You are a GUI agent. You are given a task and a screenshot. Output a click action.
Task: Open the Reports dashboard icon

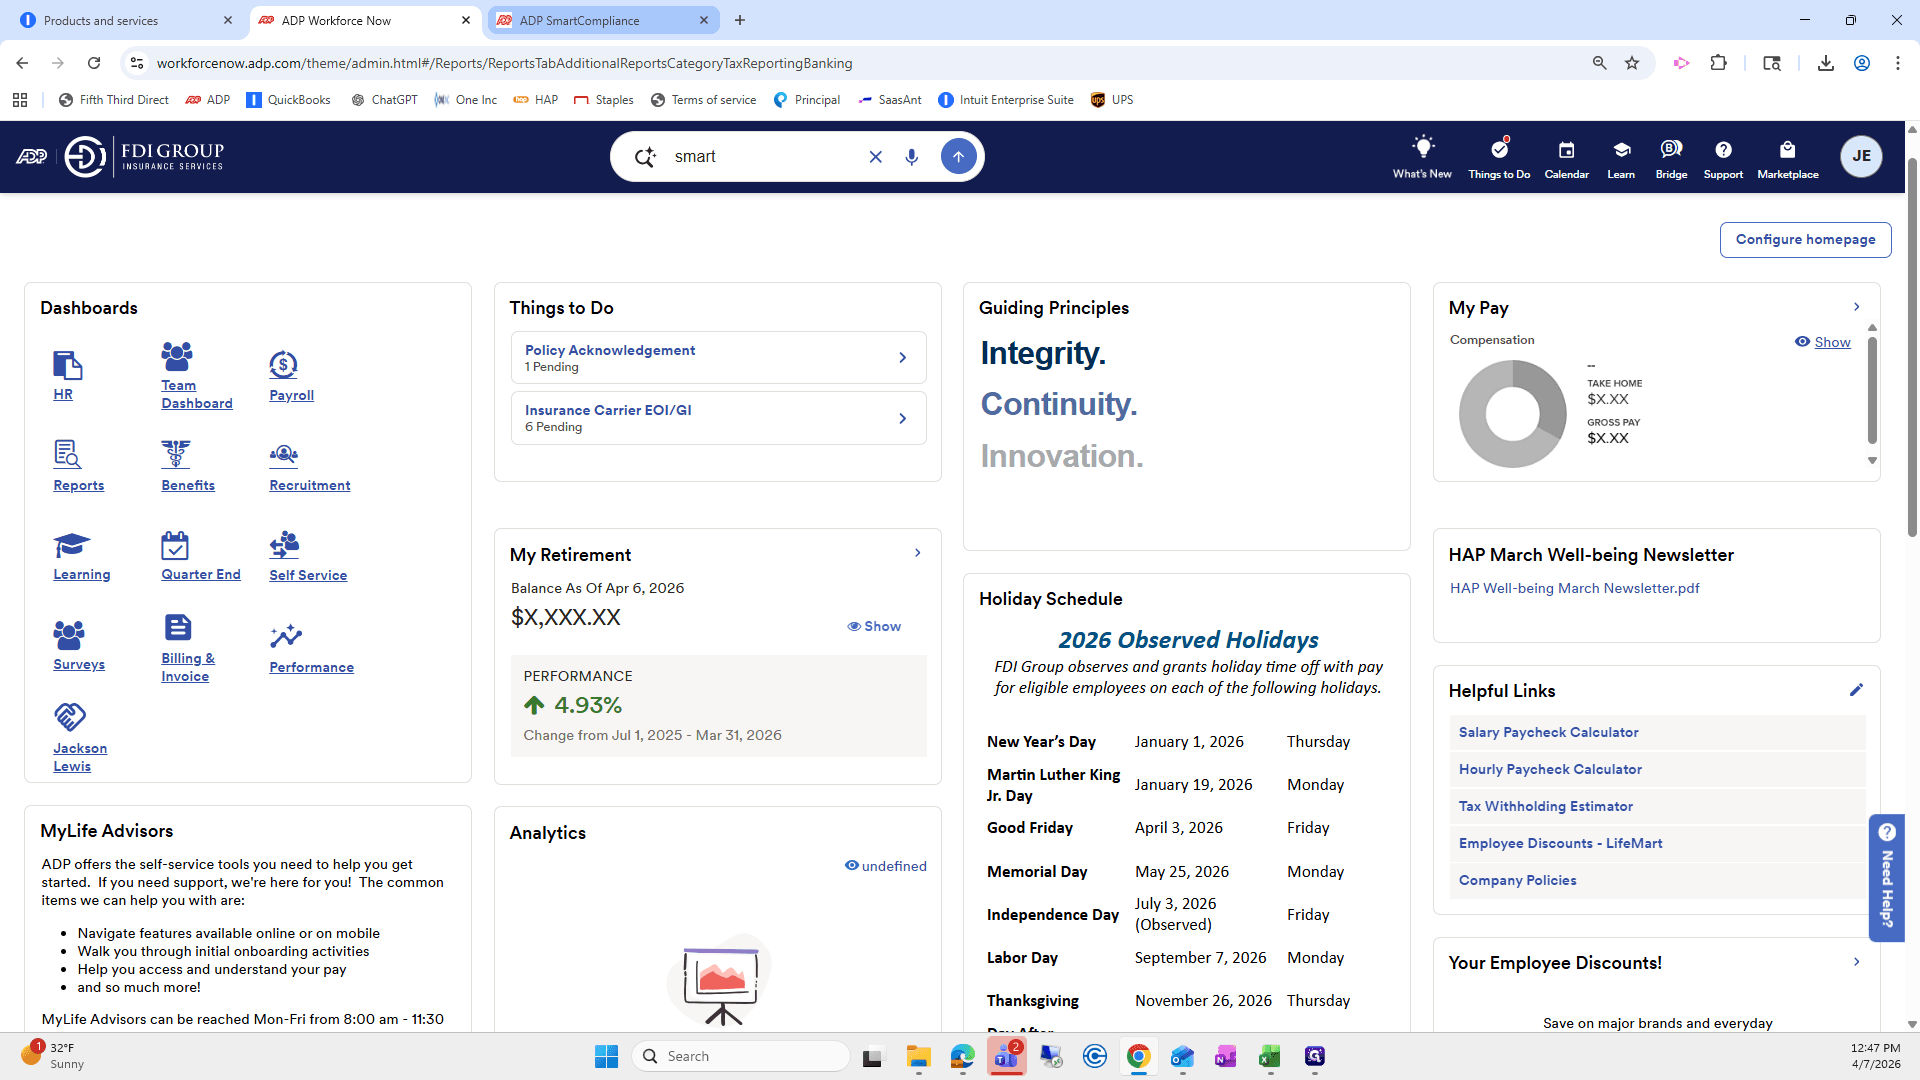(x=67, y=455)
